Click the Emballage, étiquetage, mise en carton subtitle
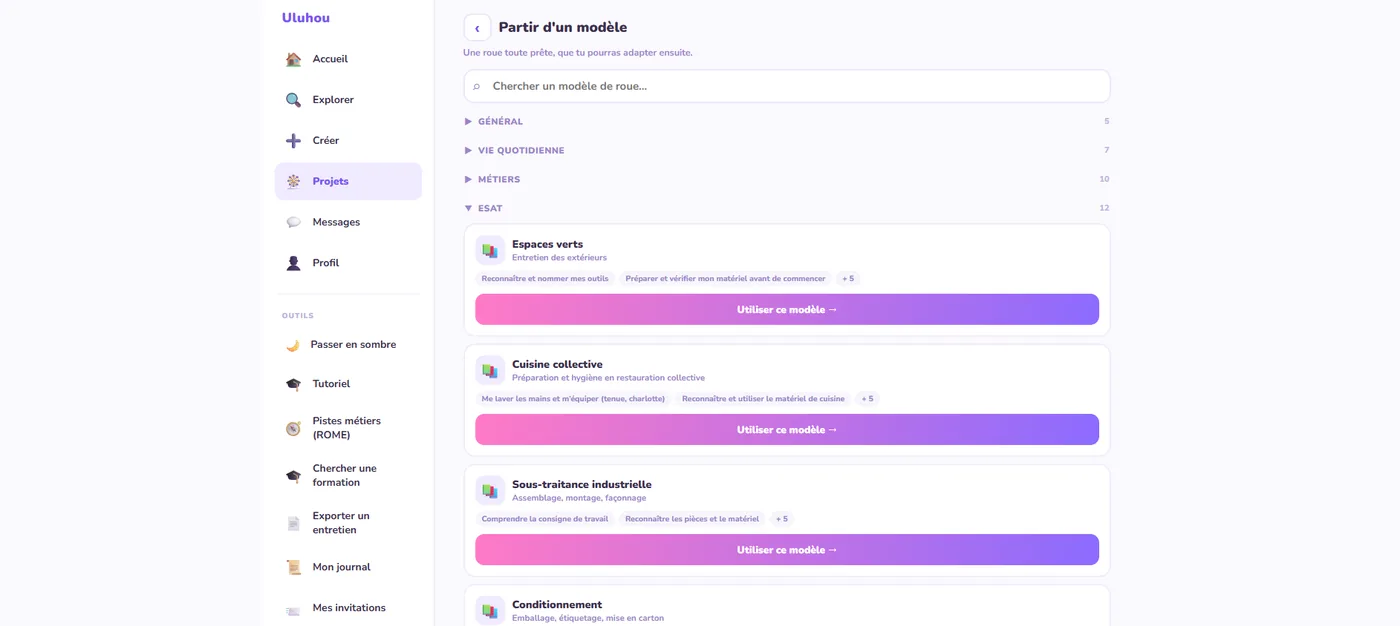 pyautogui.click(x=588, y=618)
